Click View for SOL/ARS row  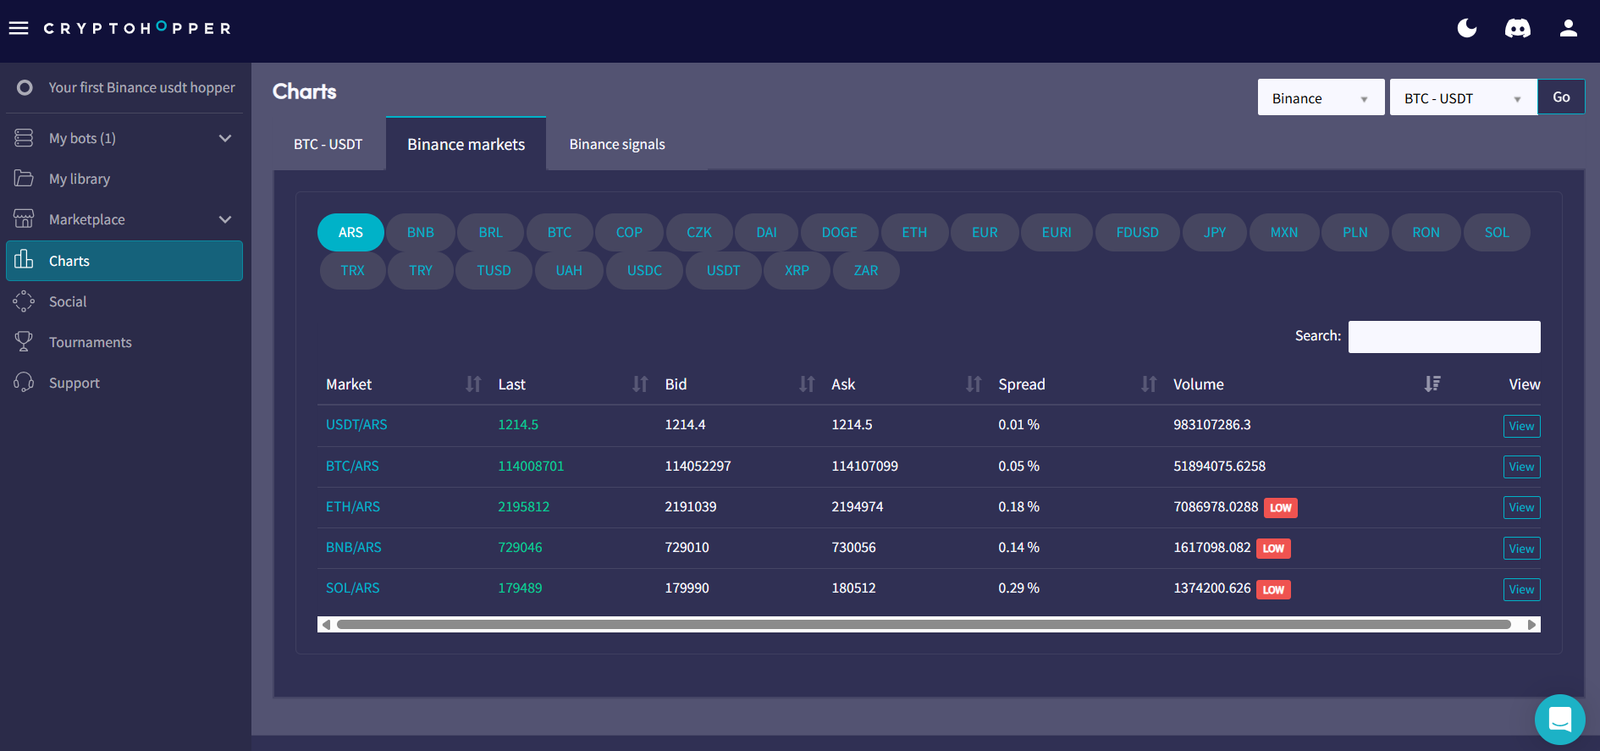point(1521,590)
